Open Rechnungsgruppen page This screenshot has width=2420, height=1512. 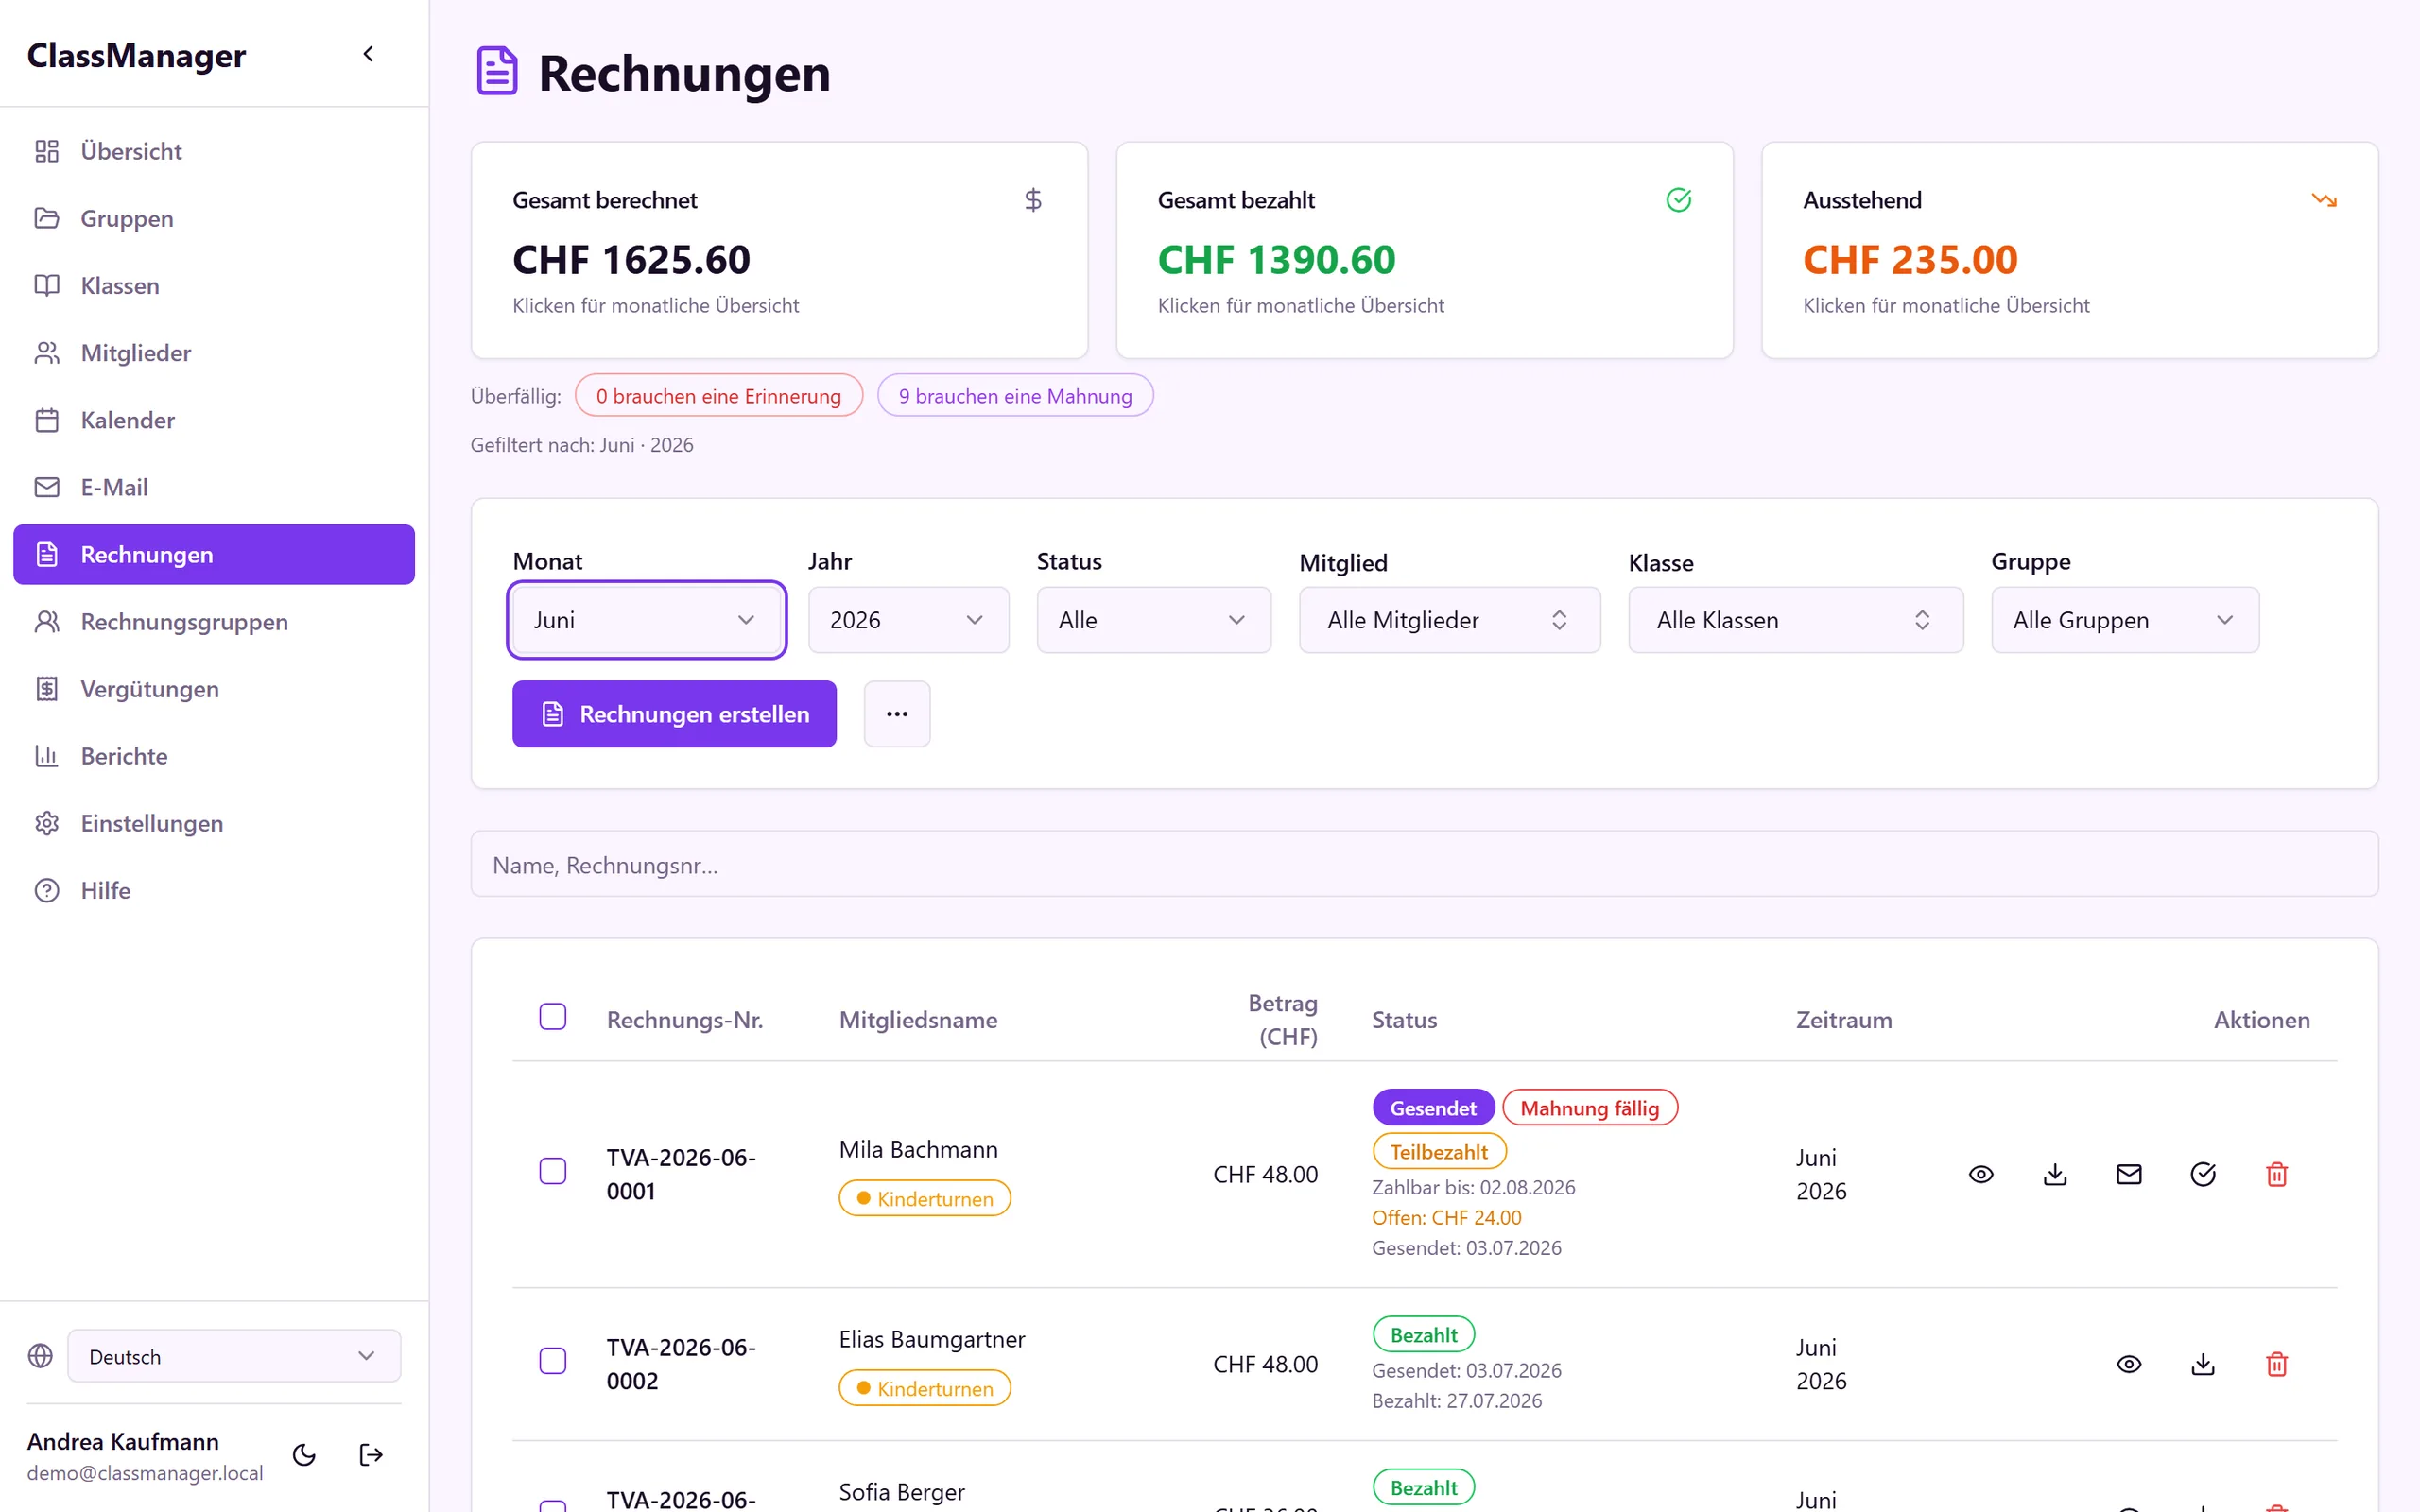tap(214, 622)
